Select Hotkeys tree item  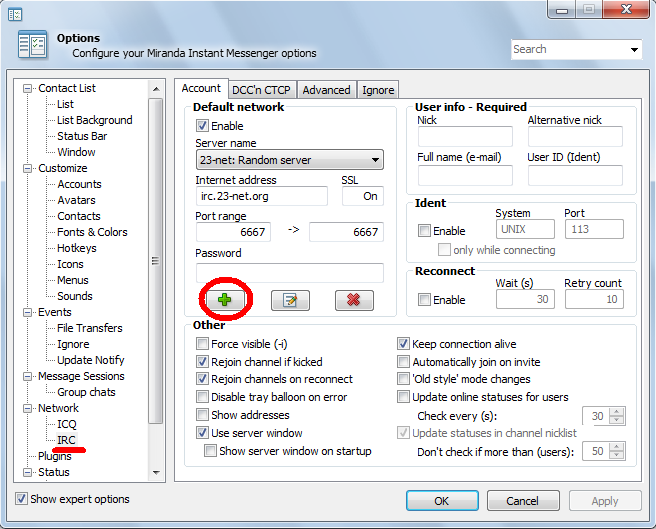tap(77, 248)
